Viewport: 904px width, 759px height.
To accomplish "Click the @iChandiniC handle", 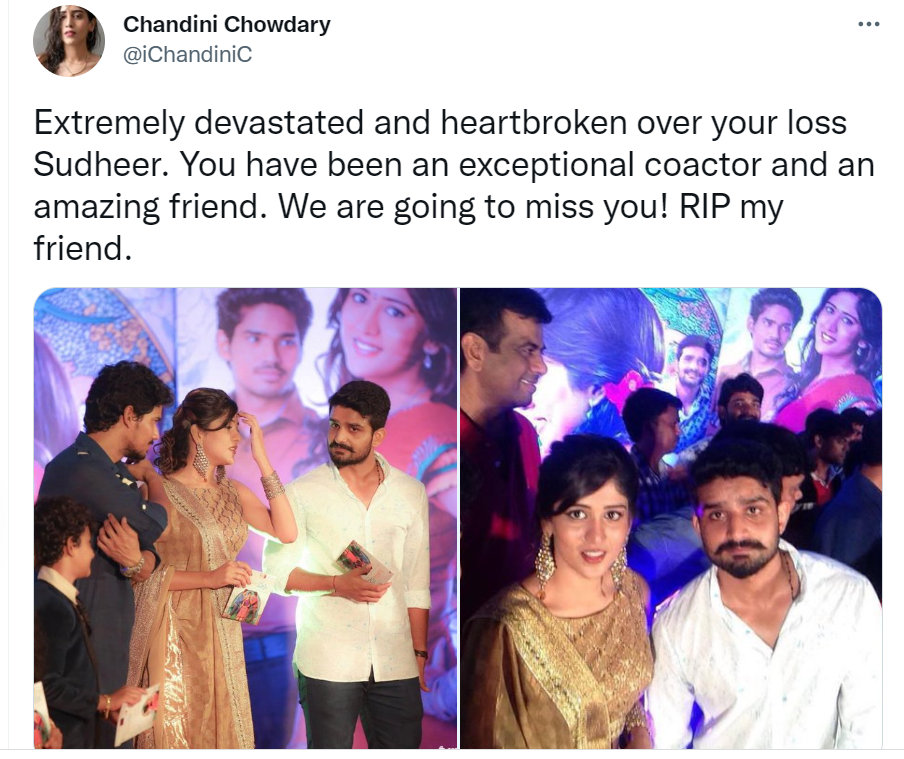I will coord(187,54).
